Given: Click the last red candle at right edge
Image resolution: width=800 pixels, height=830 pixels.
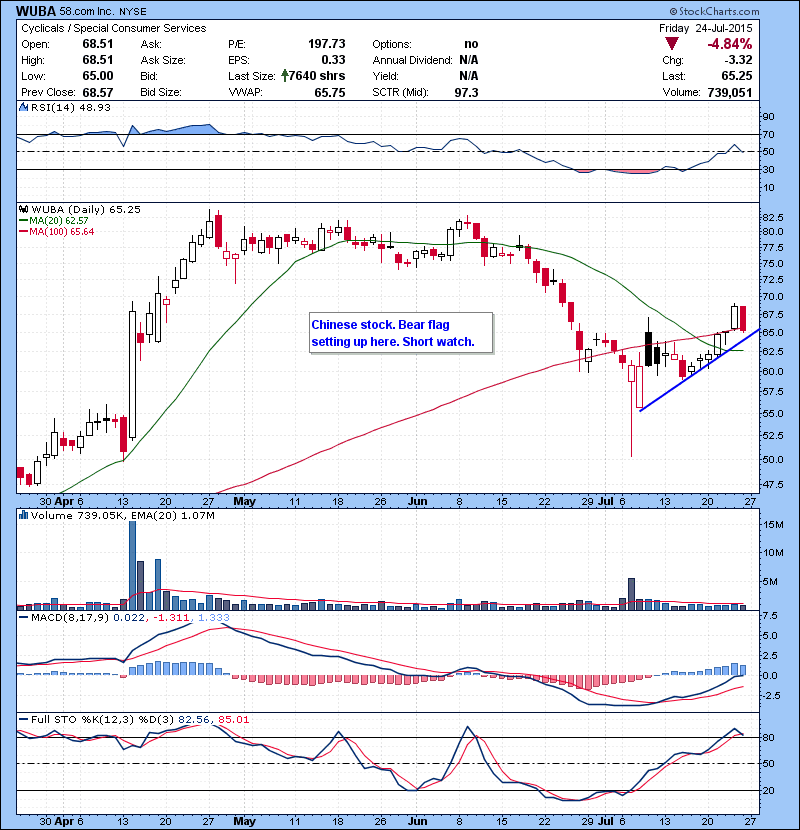Looking at the screenshot, I should pos(743,319).
